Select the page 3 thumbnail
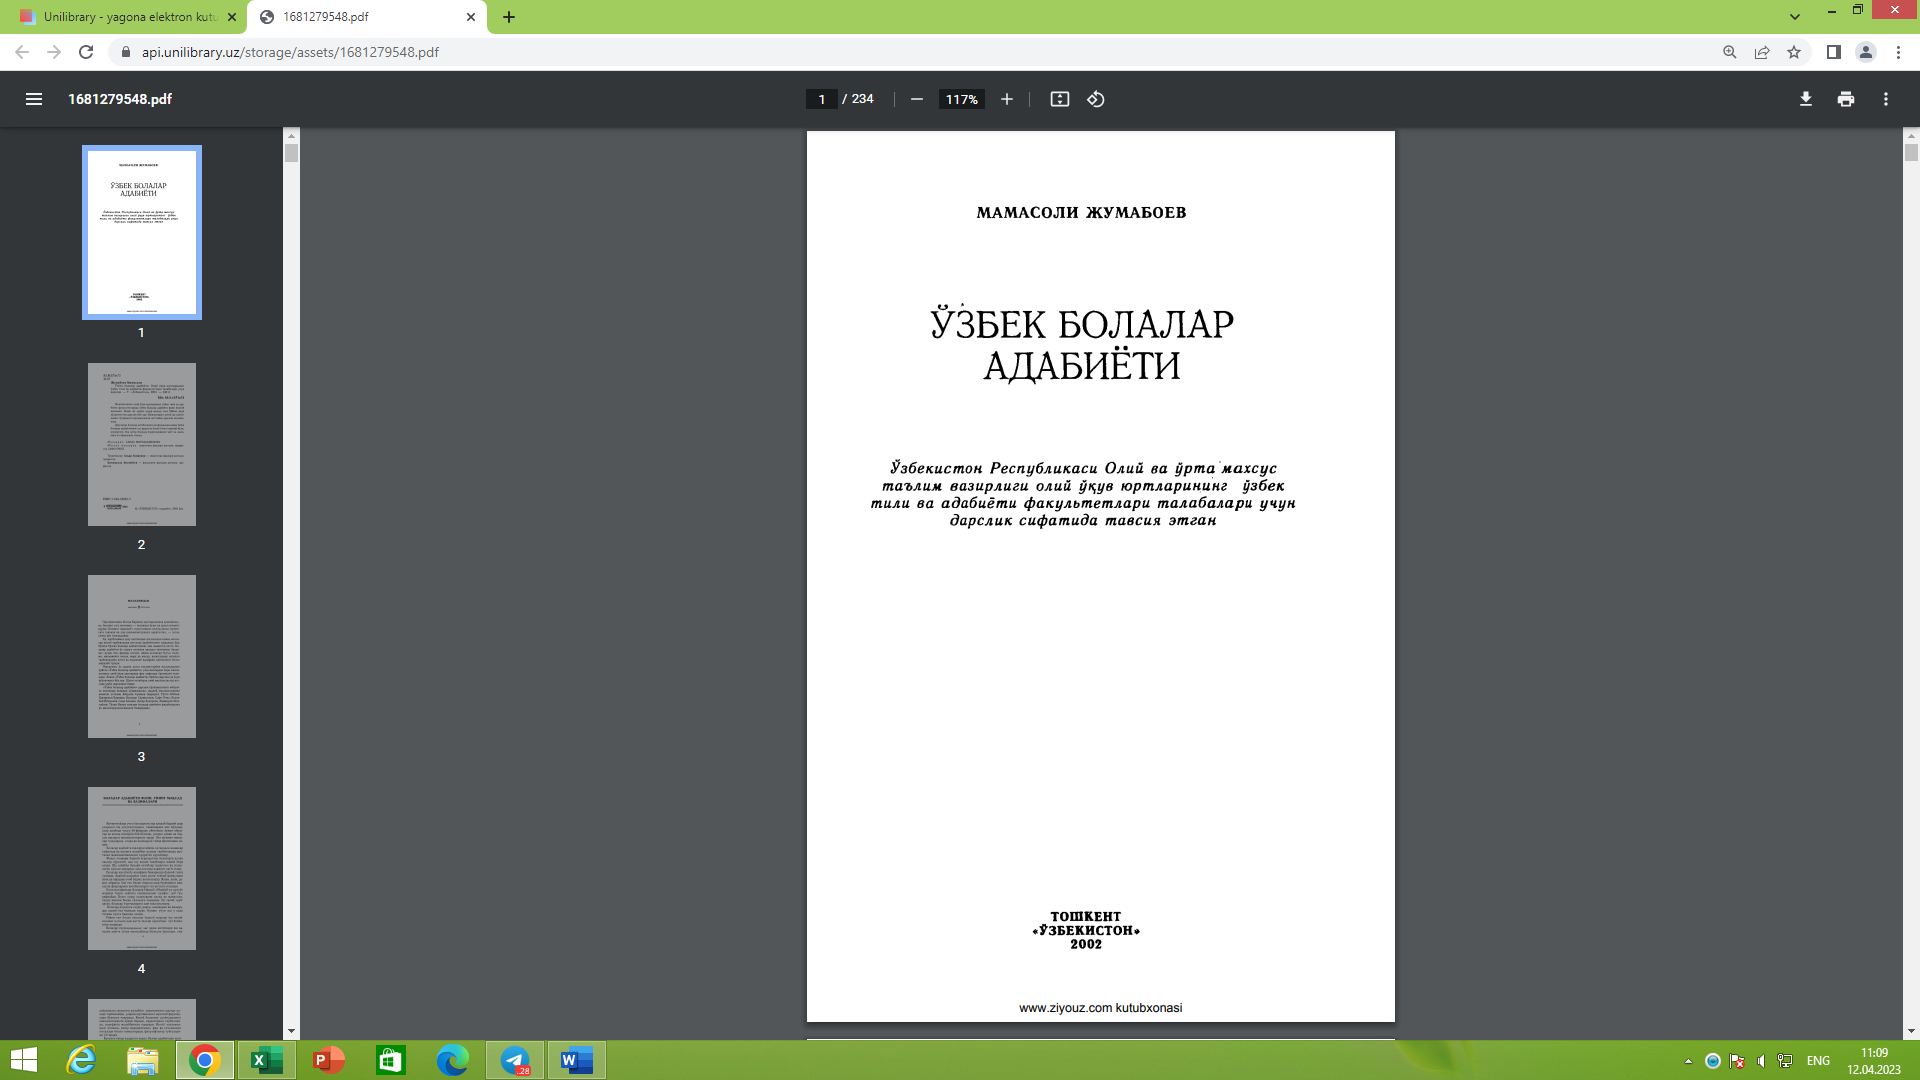This screenshot has height=1080, width=1920. point(141,656)
